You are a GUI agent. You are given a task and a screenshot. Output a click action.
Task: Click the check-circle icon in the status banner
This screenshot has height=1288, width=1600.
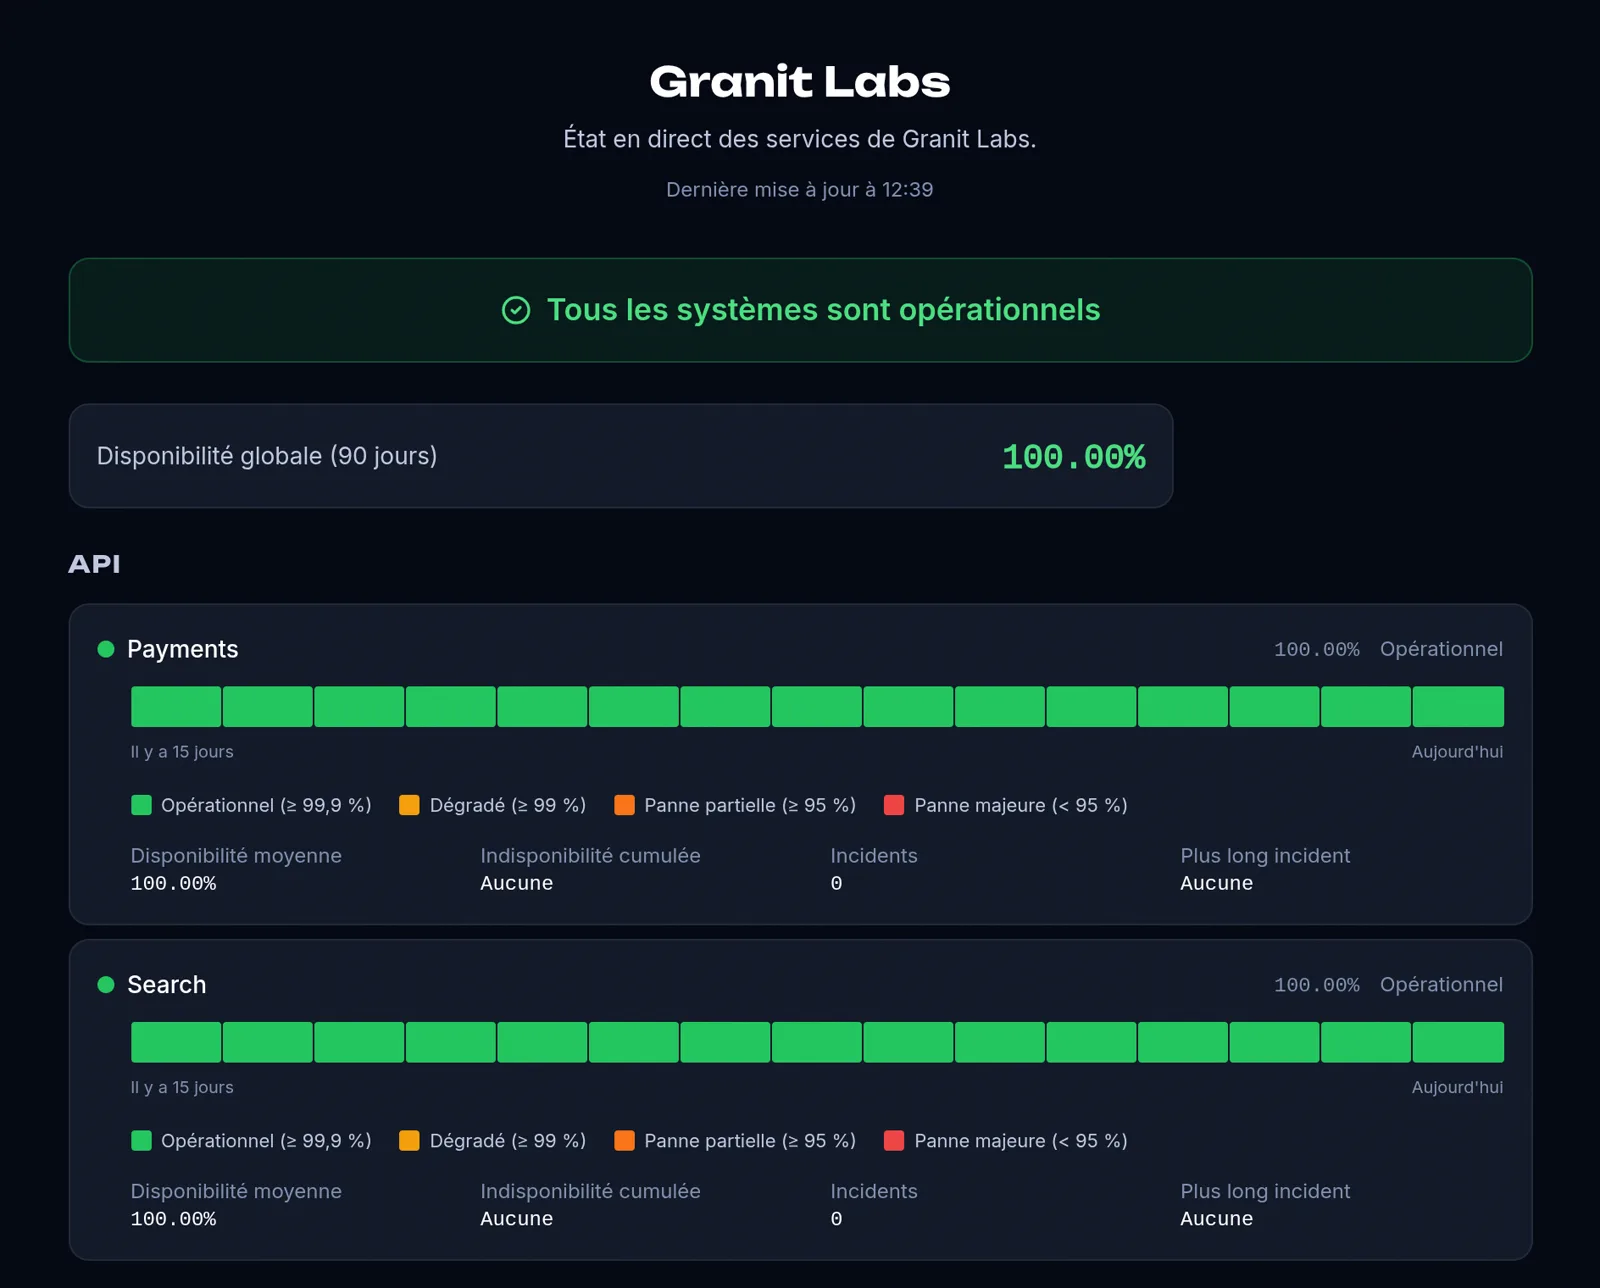click(516, 310)
